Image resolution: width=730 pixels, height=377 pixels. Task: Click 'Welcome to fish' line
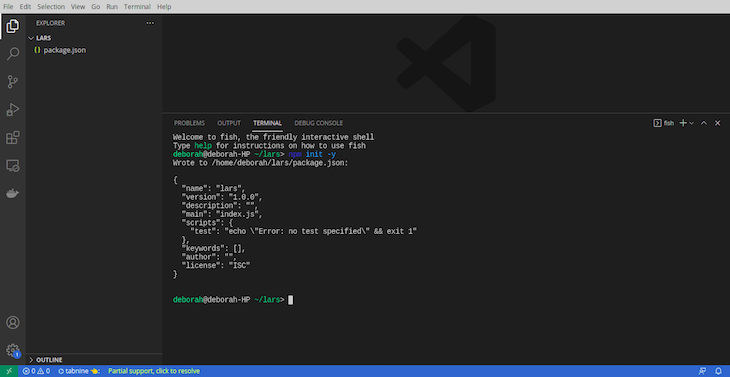(273, 137)
